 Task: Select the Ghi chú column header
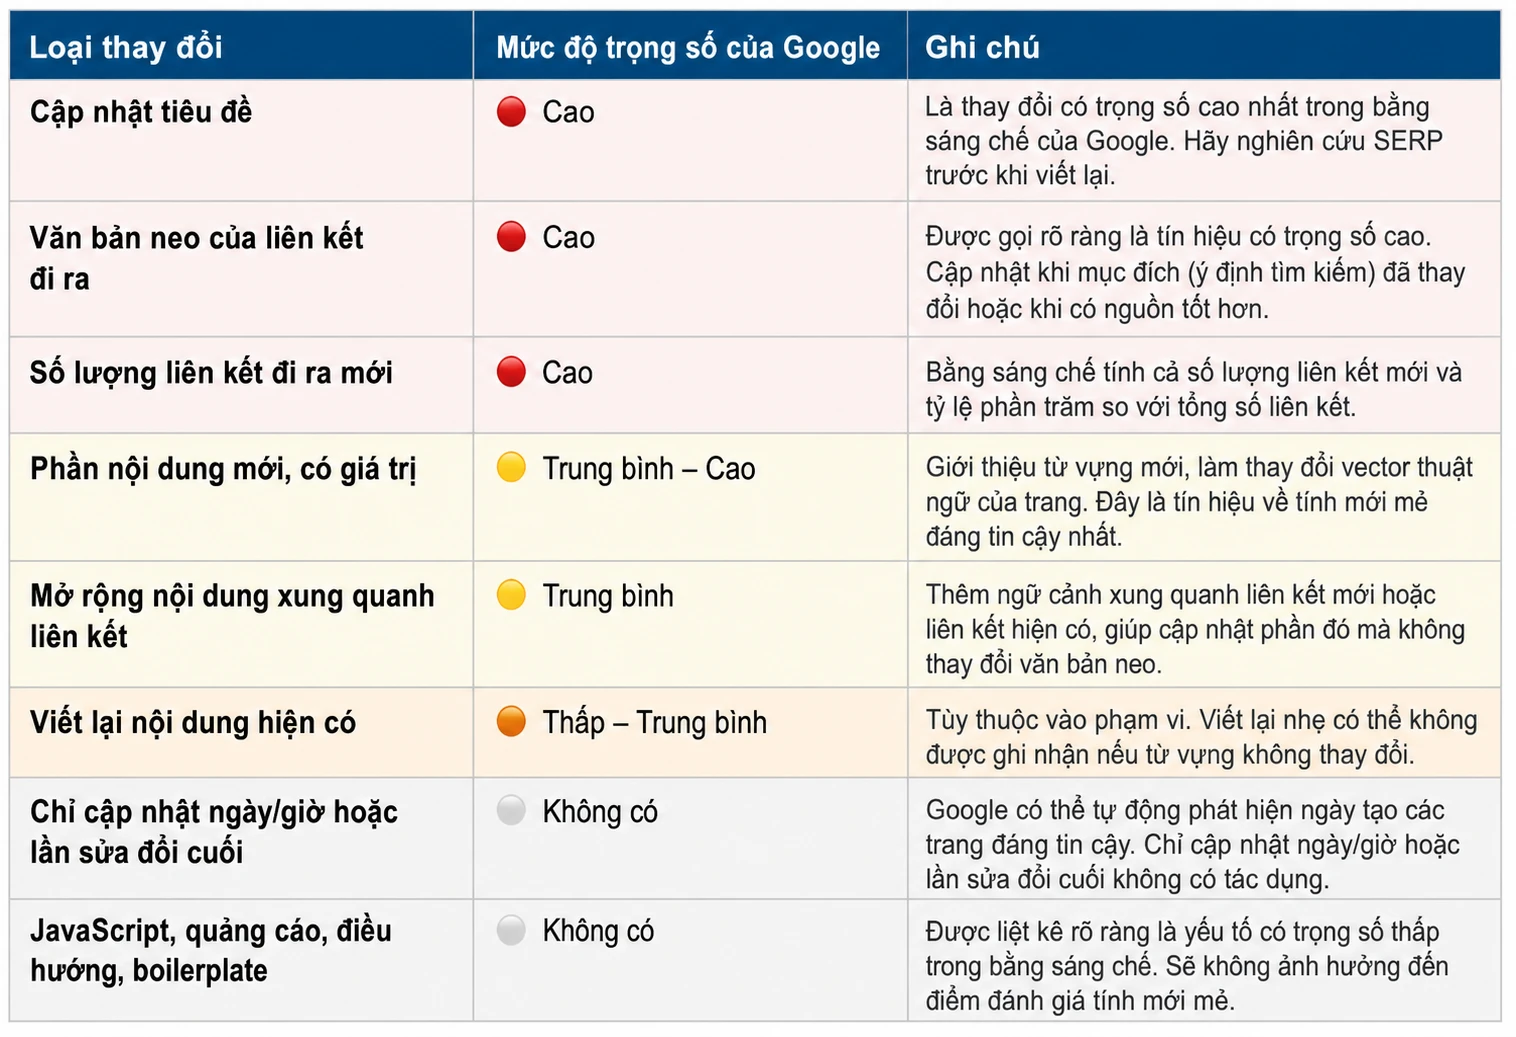pos(982,47)
